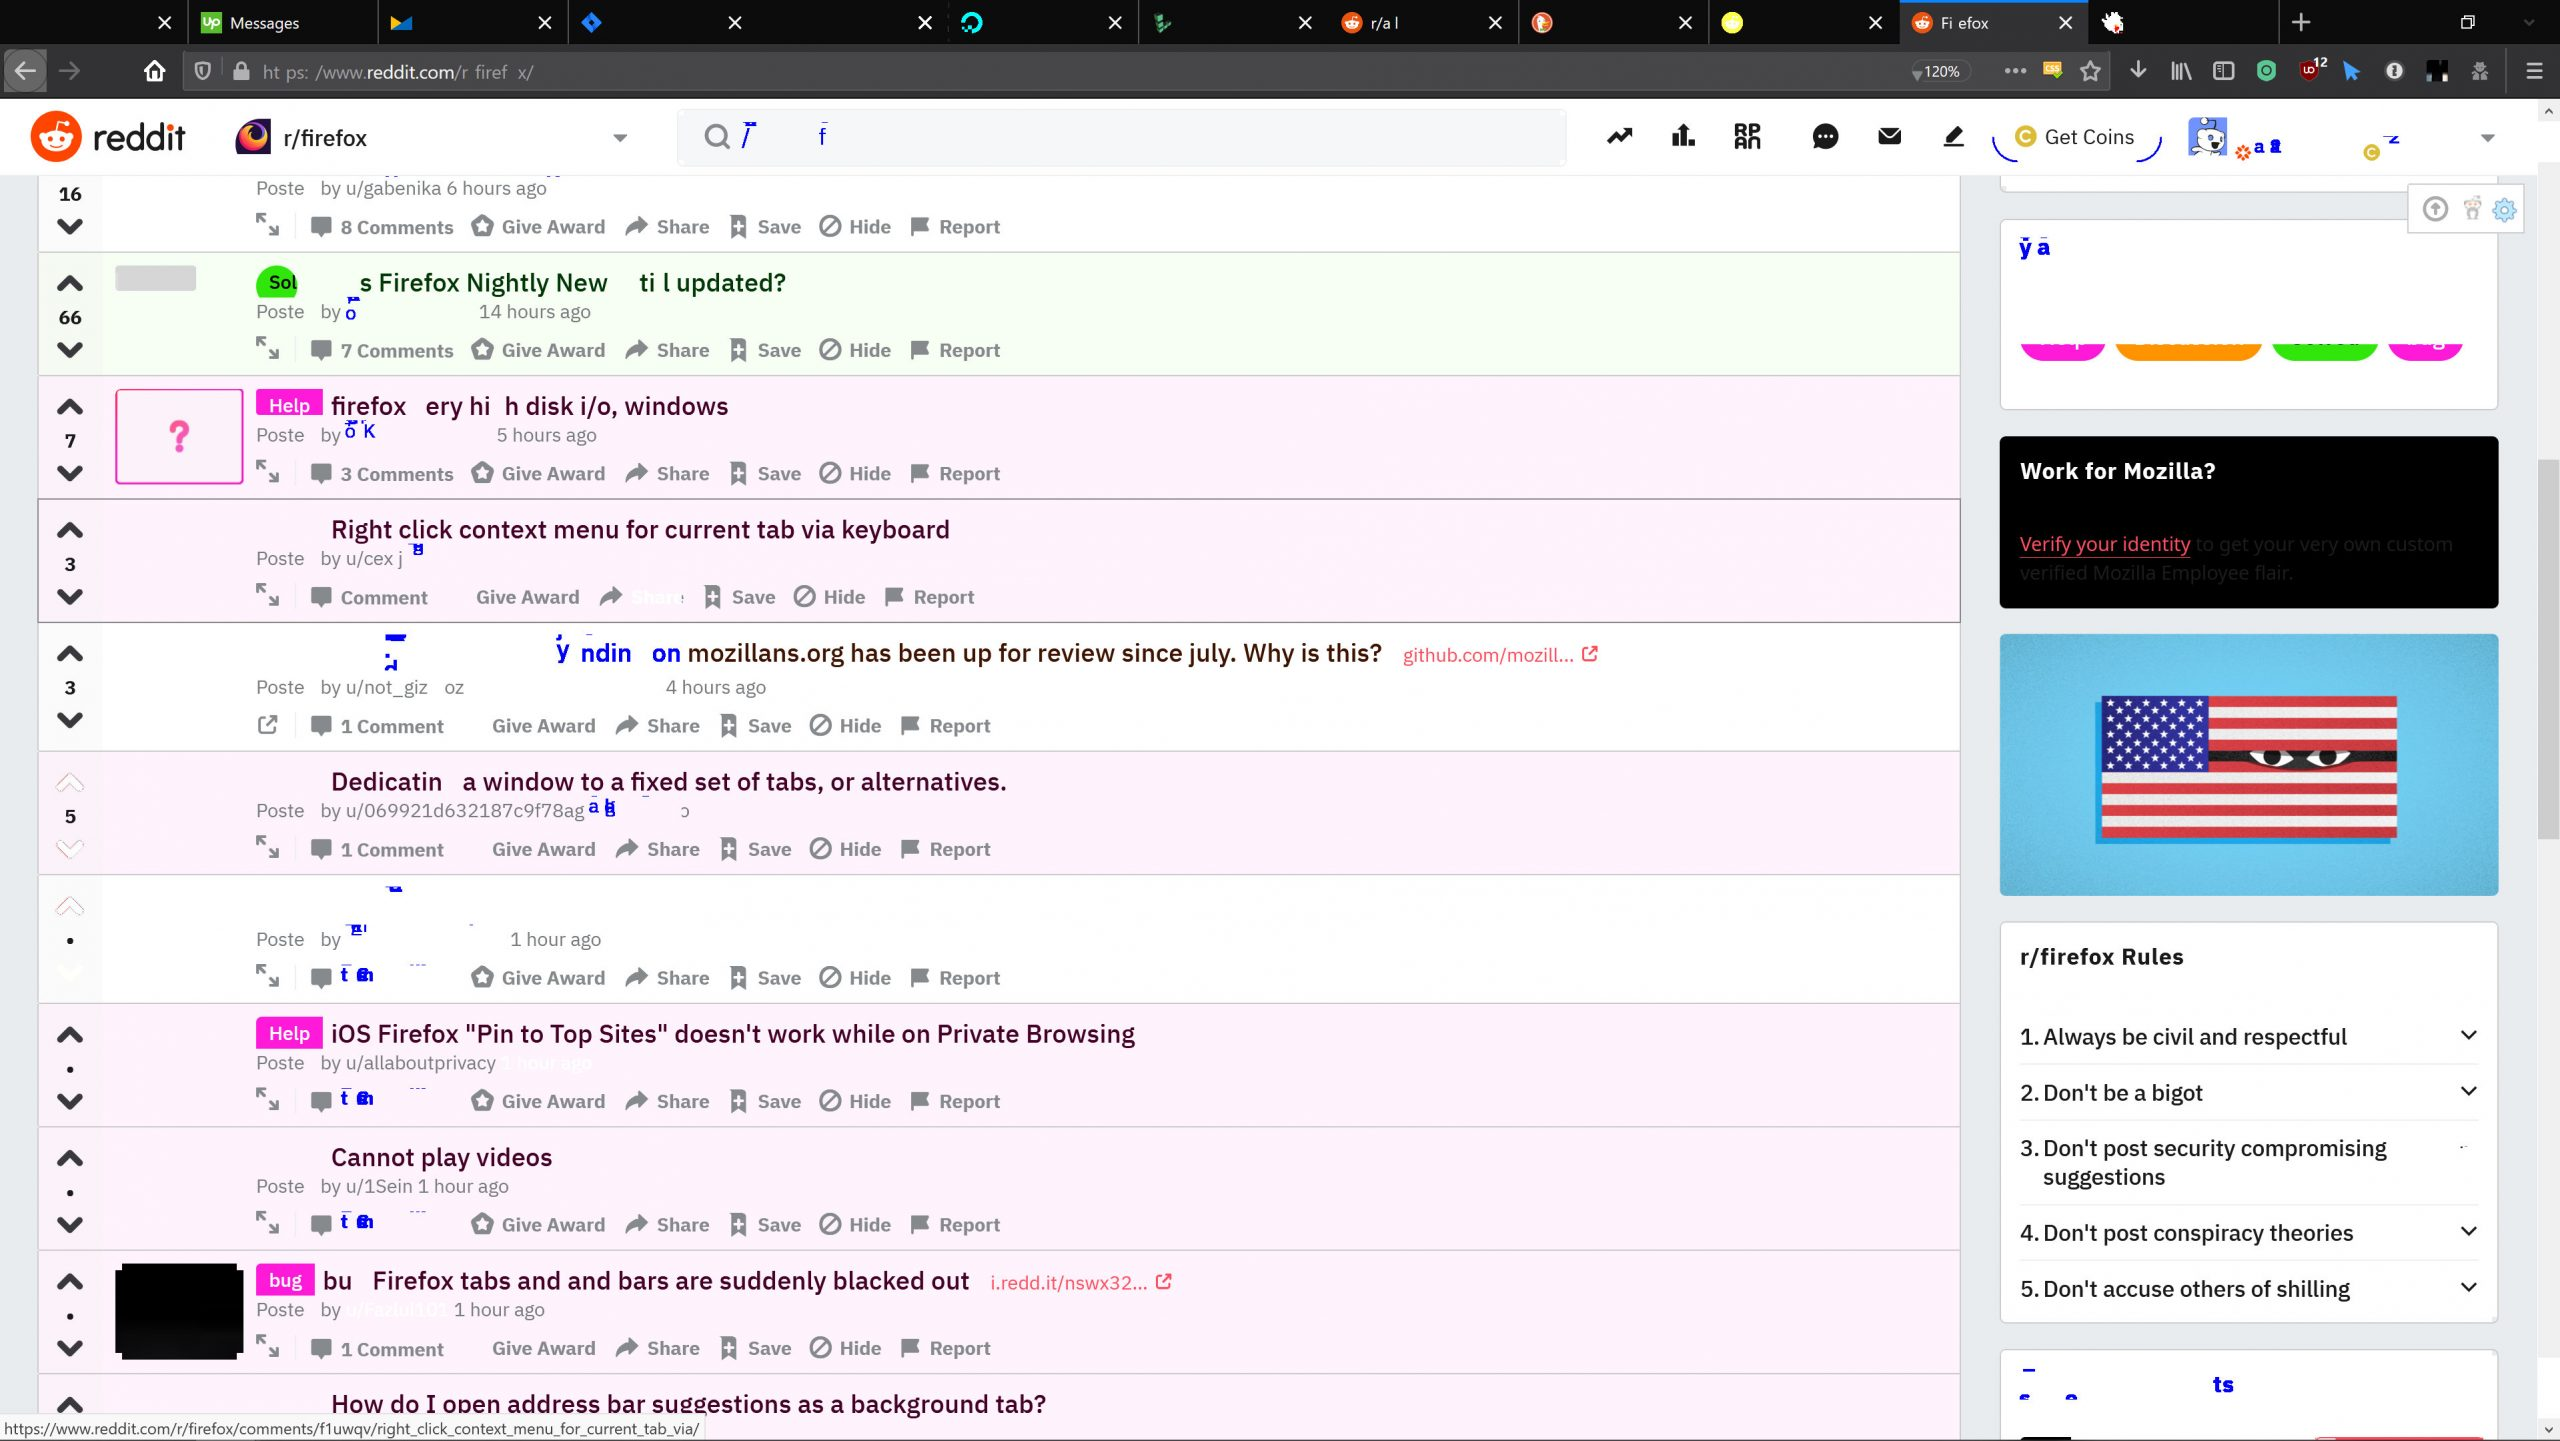This screenshot has width=2560, height=1441.
Task: Expand rule 2 Don't be a bigot
Action: 2468,1092
